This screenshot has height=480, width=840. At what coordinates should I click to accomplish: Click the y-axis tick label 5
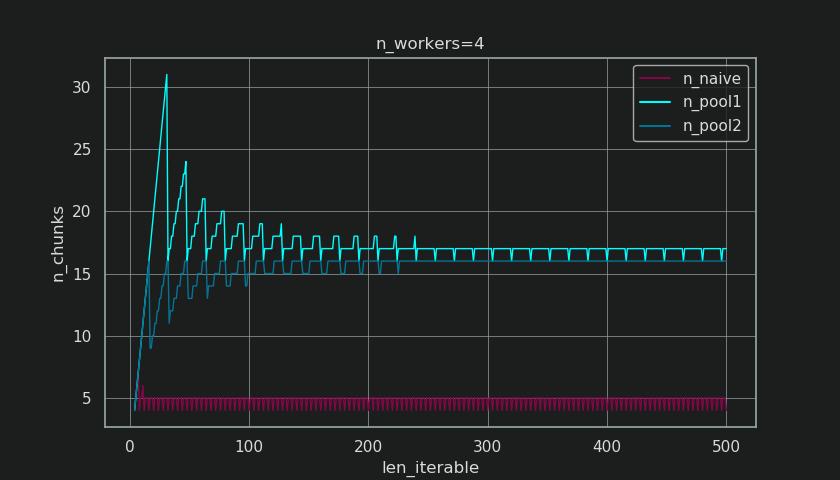pyautogui.click(x=86, y=398)
